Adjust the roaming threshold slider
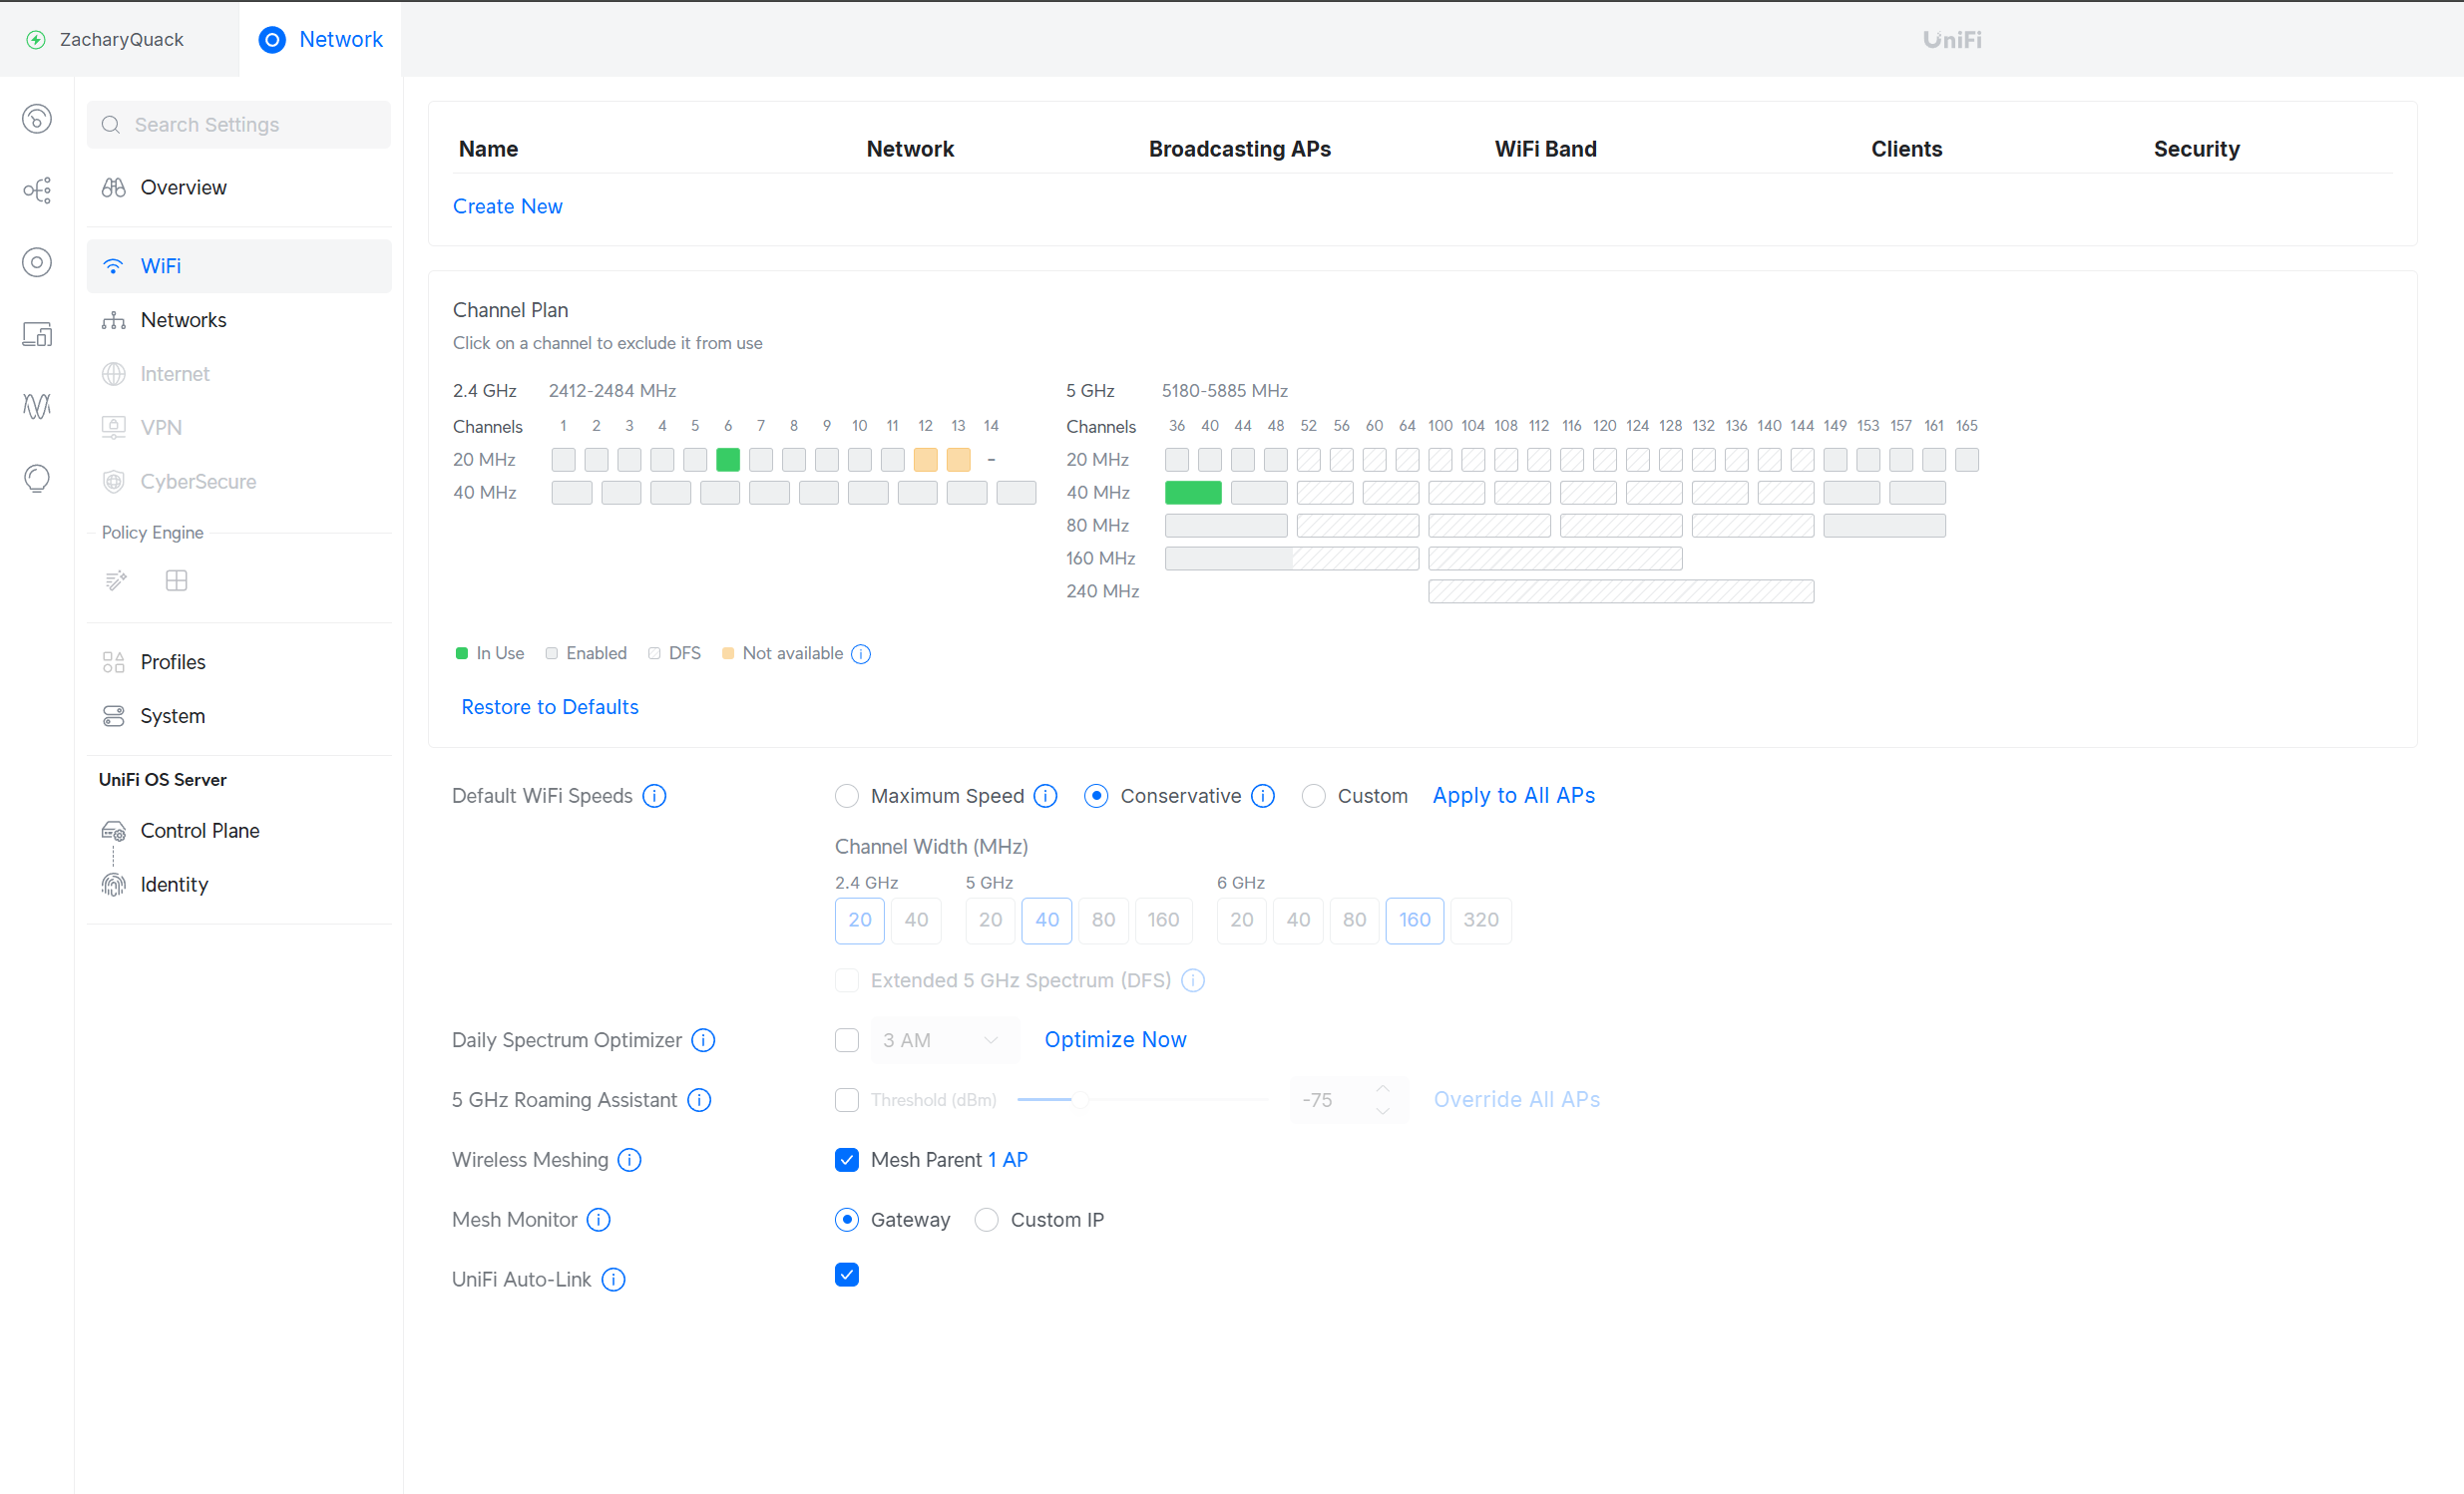 pyautogui.click(x=1081, y=1100)
